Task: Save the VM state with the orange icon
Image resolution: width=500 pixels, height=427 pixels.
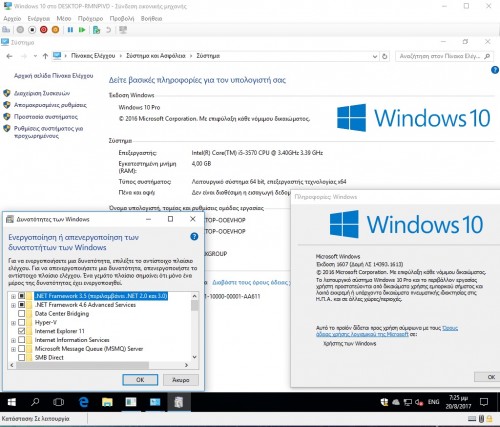Action: [x=55, y=30]
